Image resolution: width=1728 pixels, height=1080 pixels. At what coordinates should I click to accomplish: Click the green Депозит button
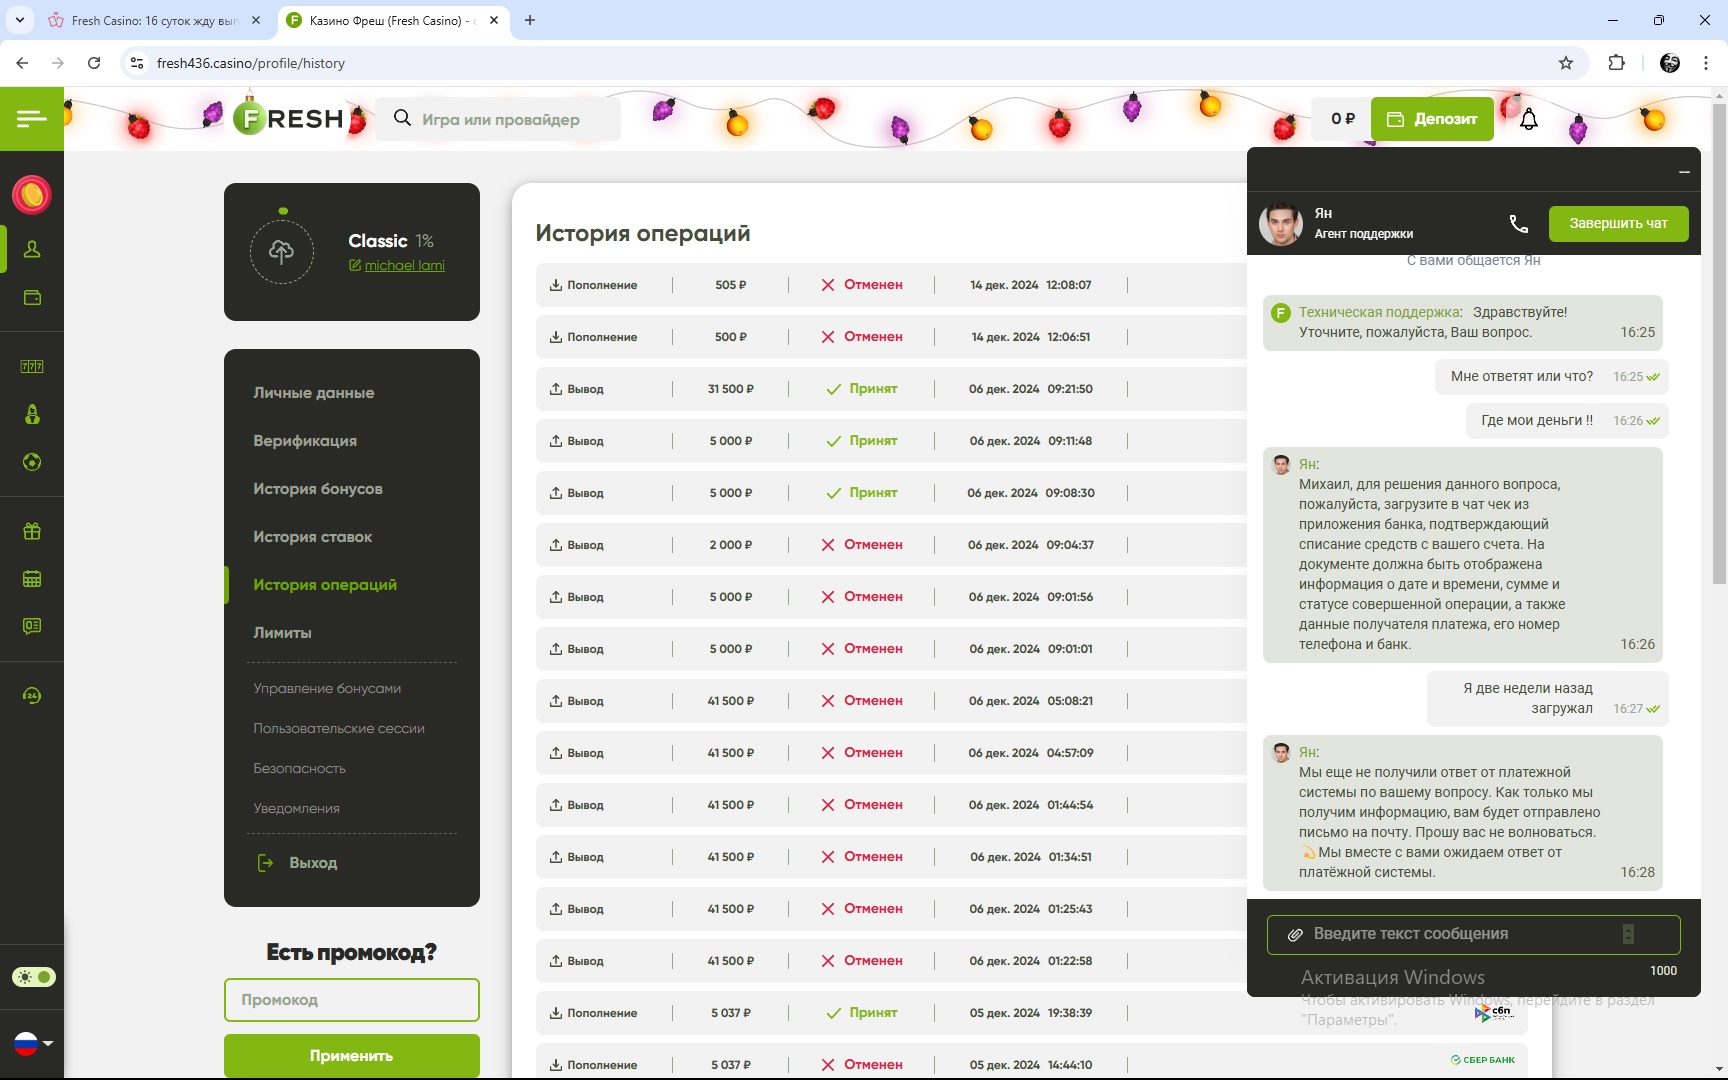[1432, 119]
